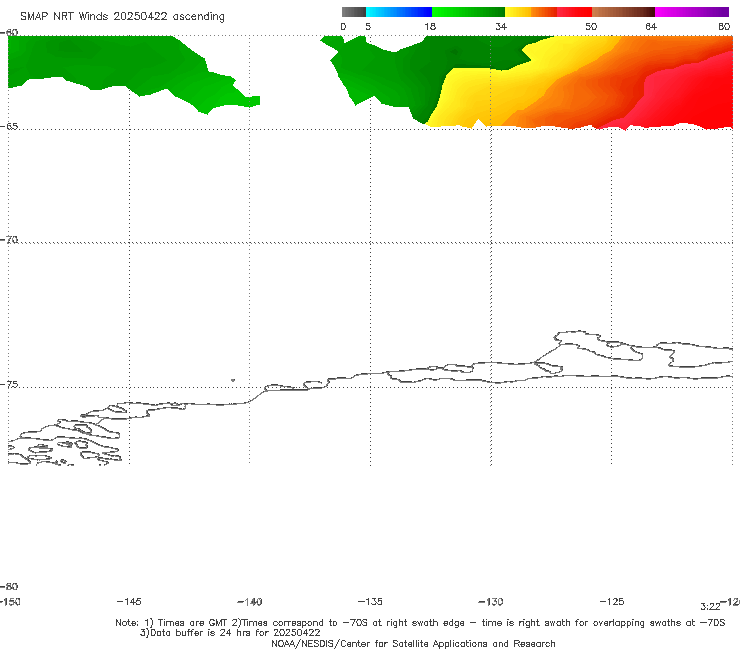Click the longitude label '-125'
This screenshot has height=650, width=740.
coord(612,602)
